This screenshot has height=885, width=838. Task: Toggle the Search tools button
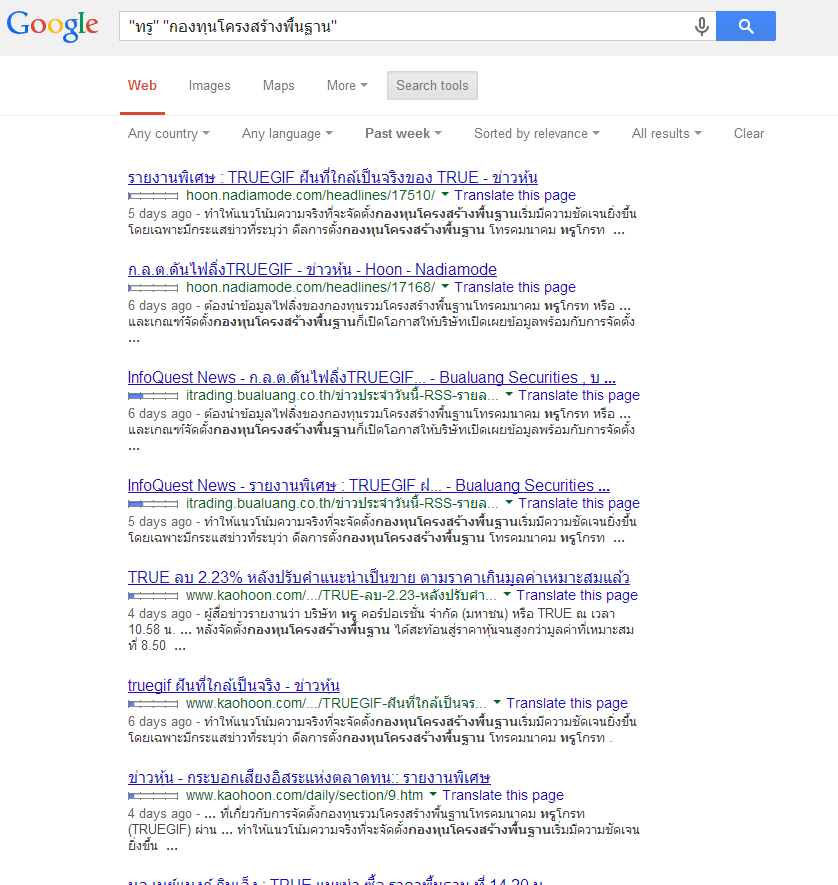pos(432,85)
